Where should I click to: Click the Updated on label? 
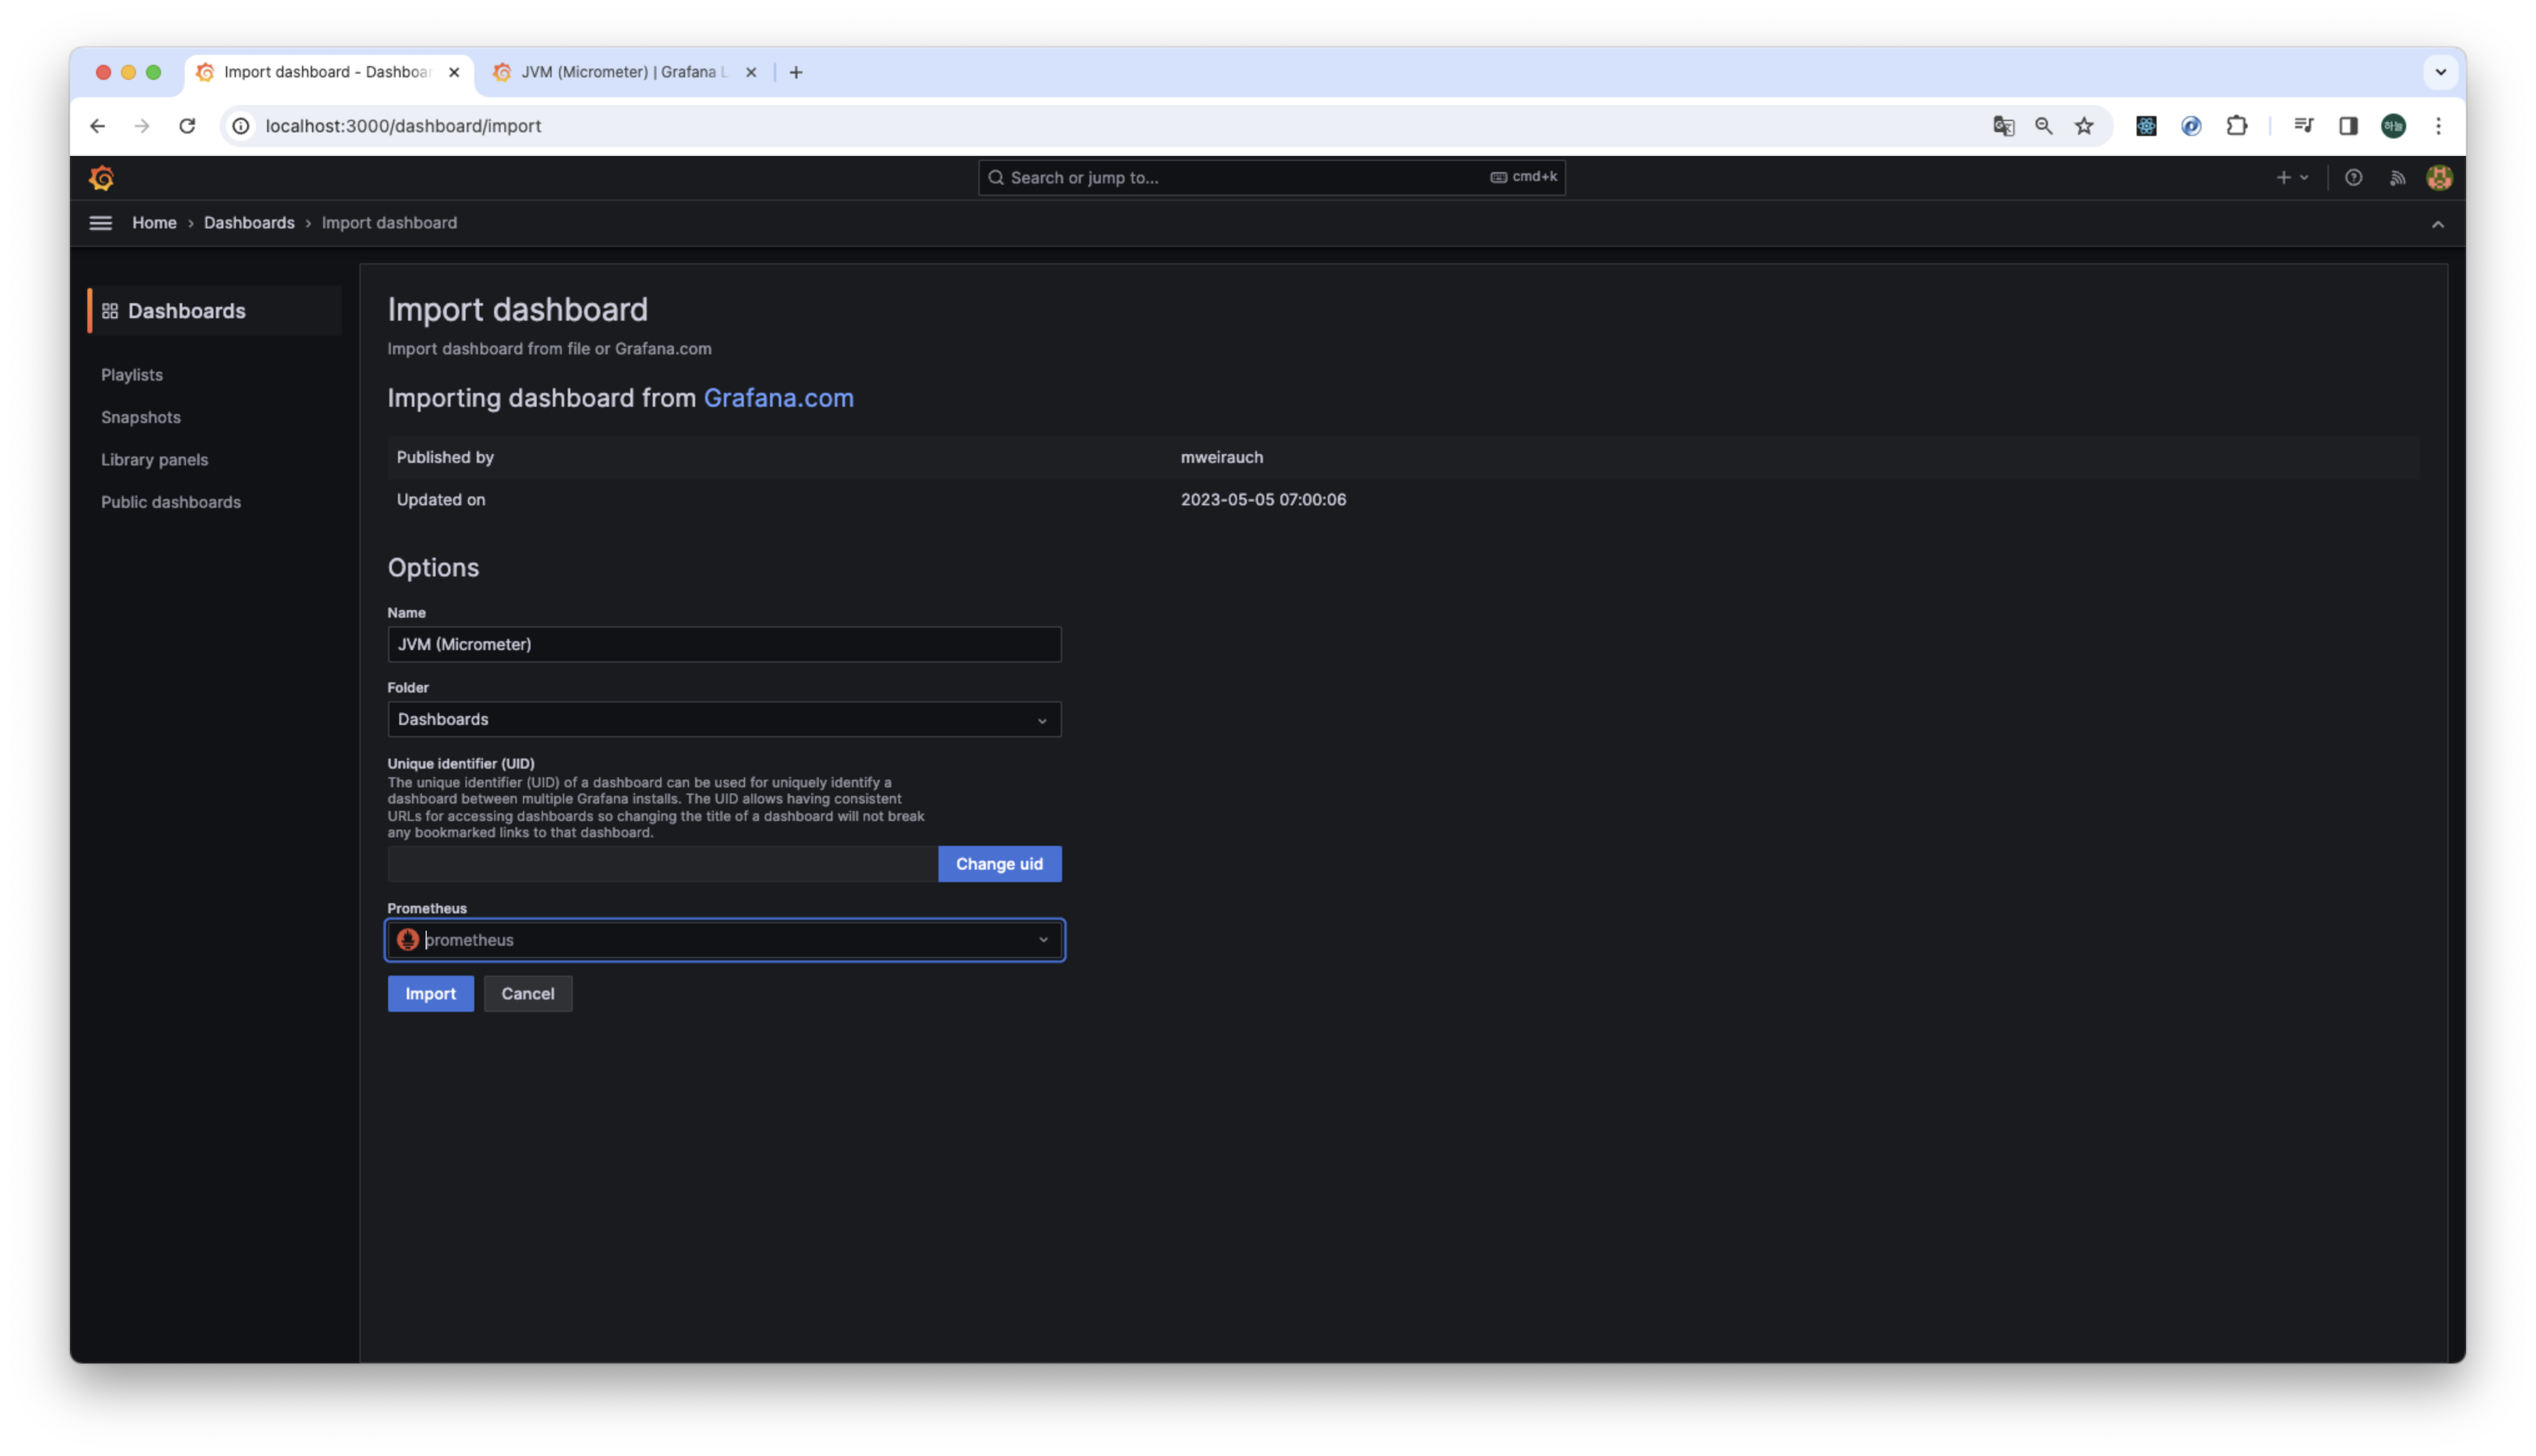[x=441, y=500]
